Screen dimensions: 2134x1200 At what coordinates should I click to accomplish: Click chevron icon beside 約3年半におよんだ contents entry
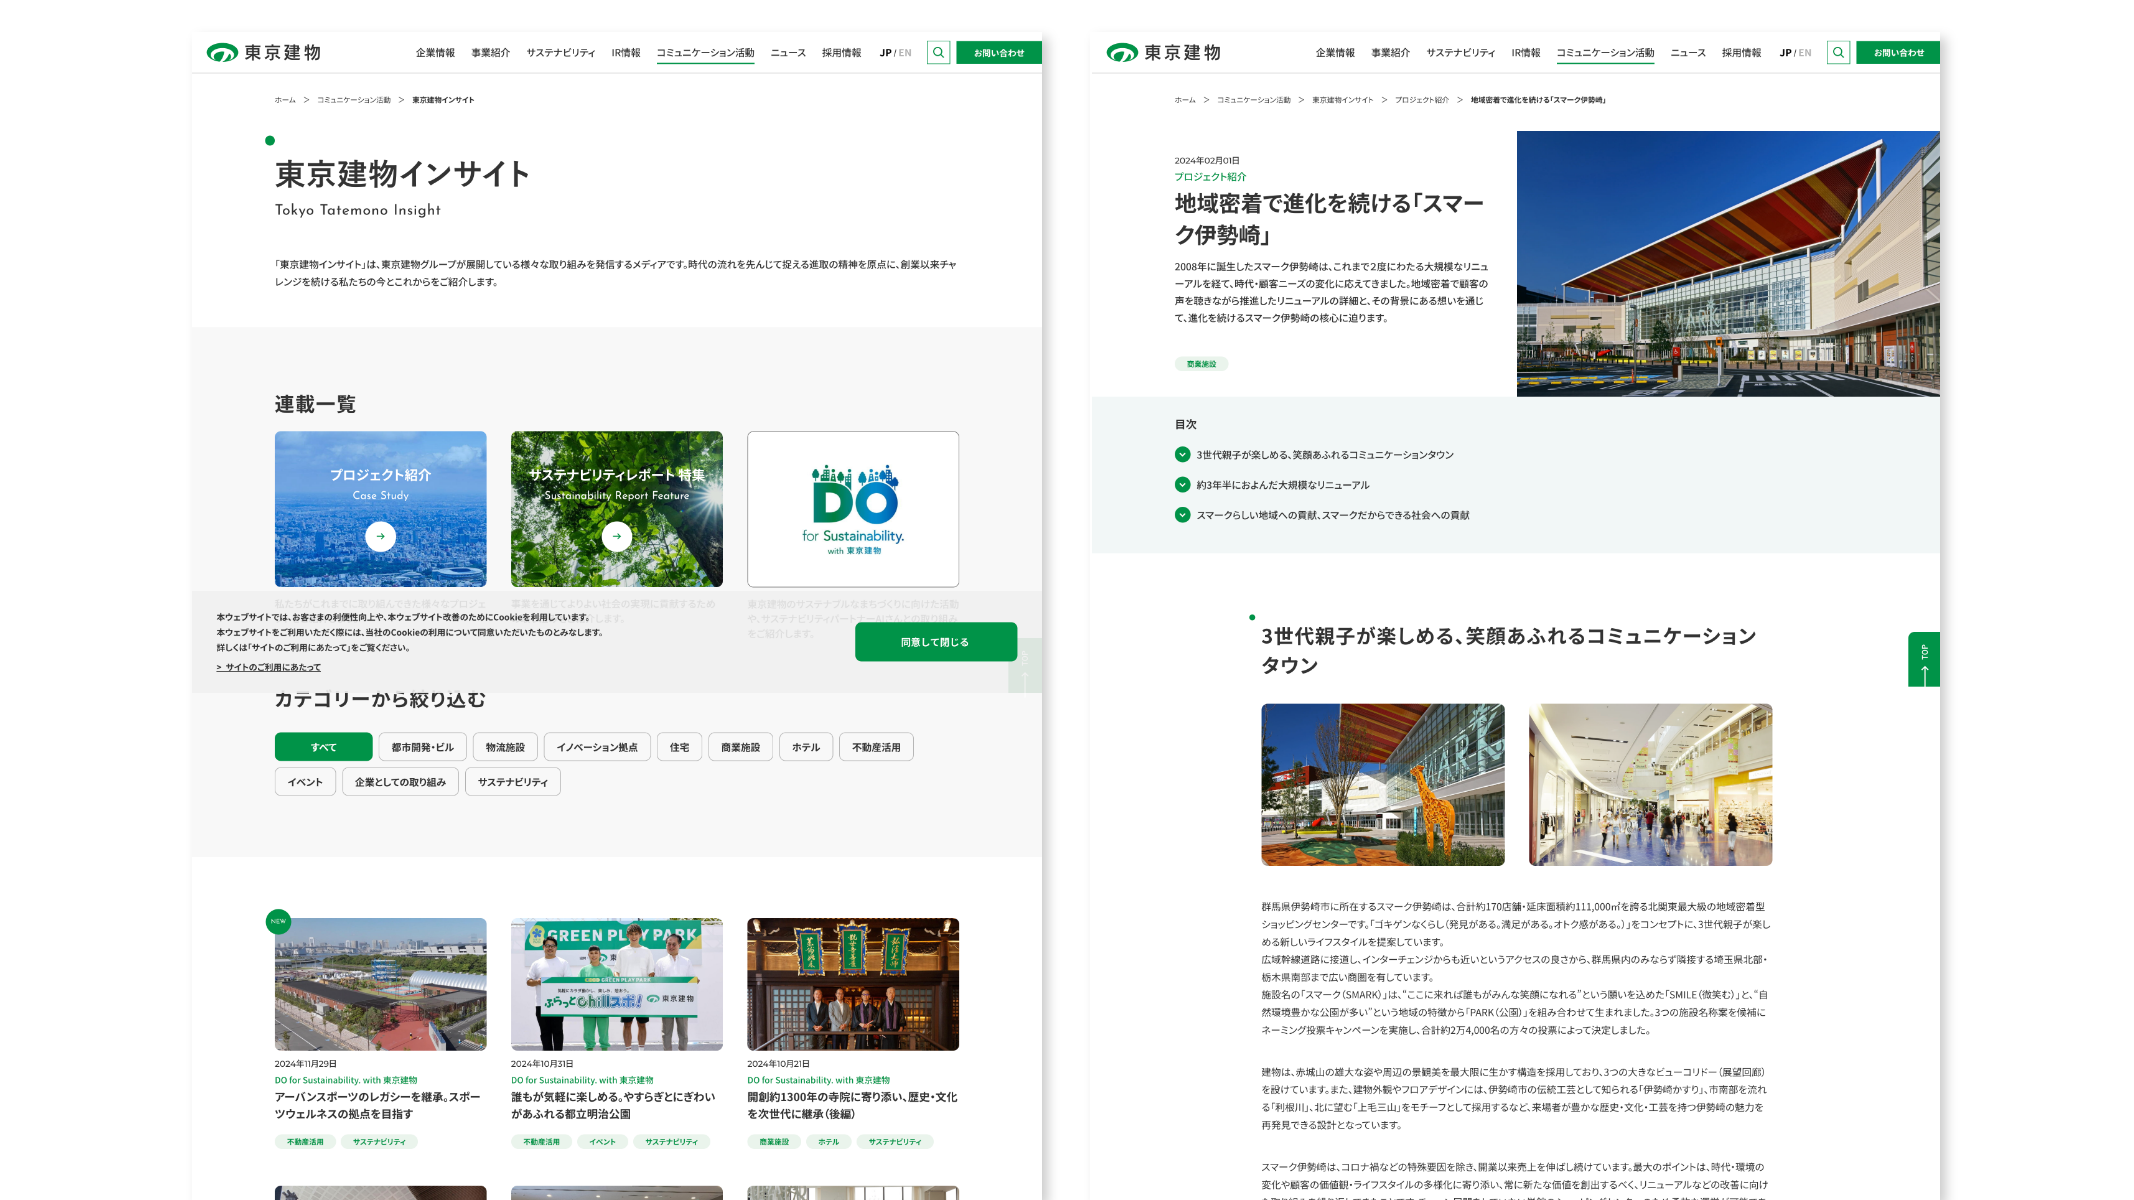coord(1182,484)
